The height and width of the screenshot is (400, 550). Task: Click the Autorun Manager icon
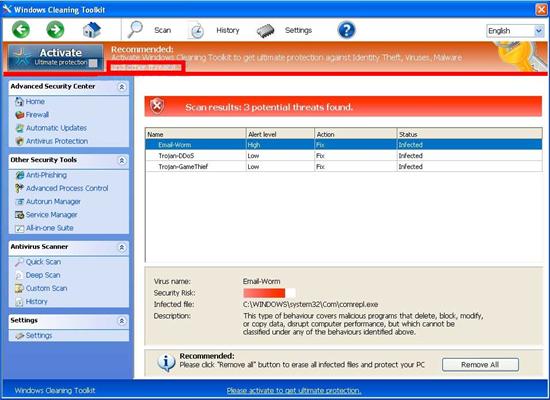pyautogui.click(x=20, y=202)
